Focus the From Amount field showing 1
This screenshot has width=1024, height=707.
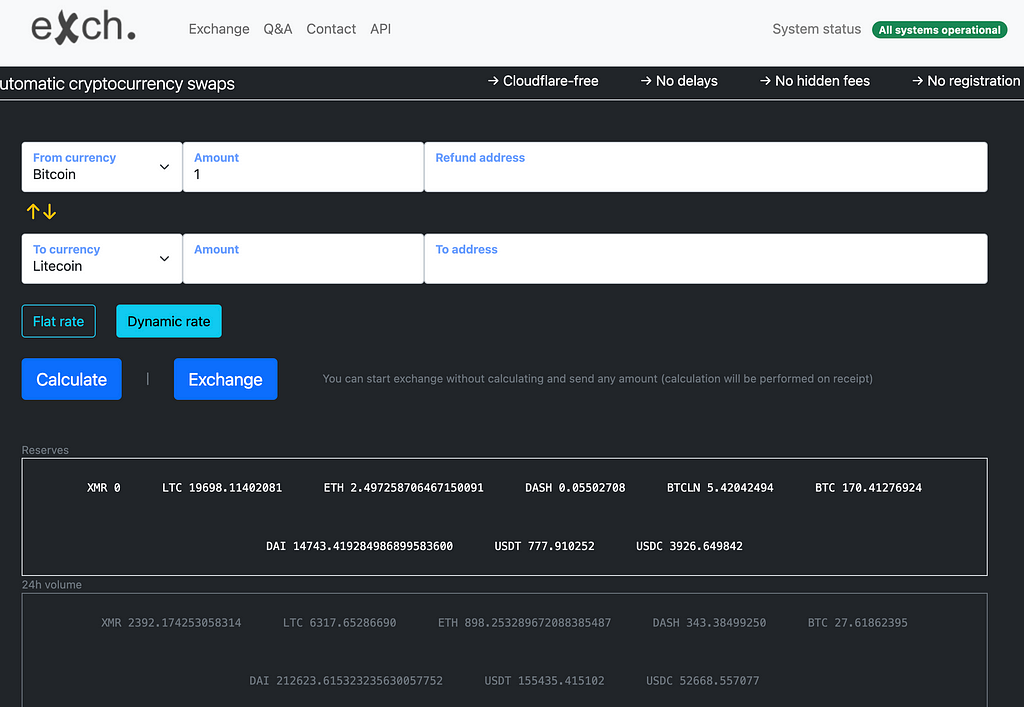[x=303, y=166]
